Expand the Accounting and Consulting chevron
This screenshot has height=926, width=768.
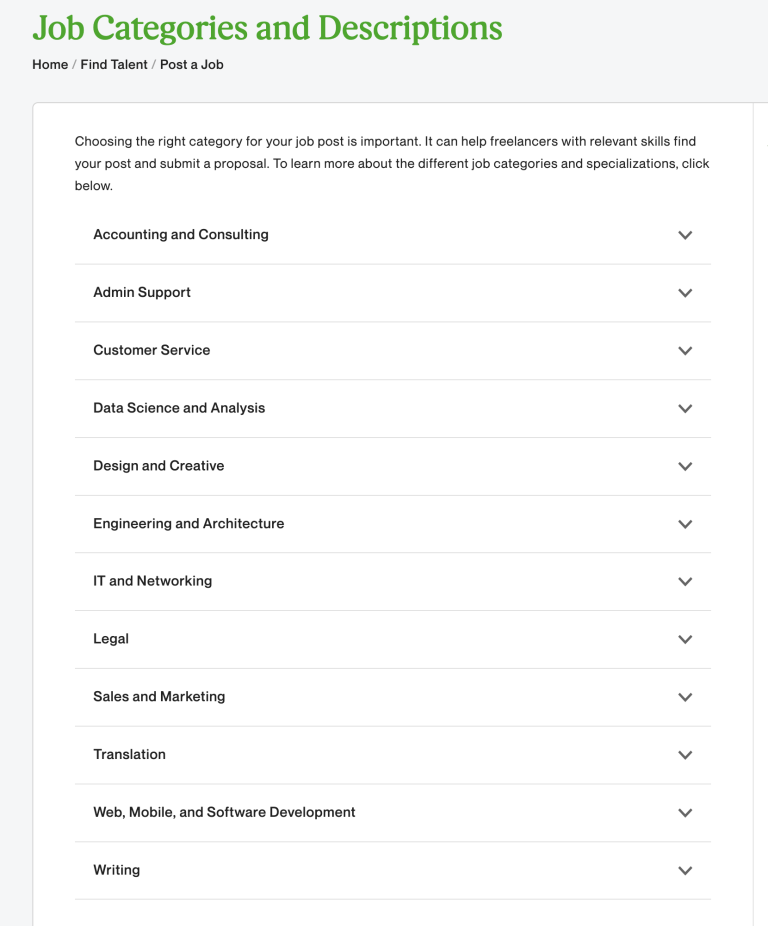point(685,235)
